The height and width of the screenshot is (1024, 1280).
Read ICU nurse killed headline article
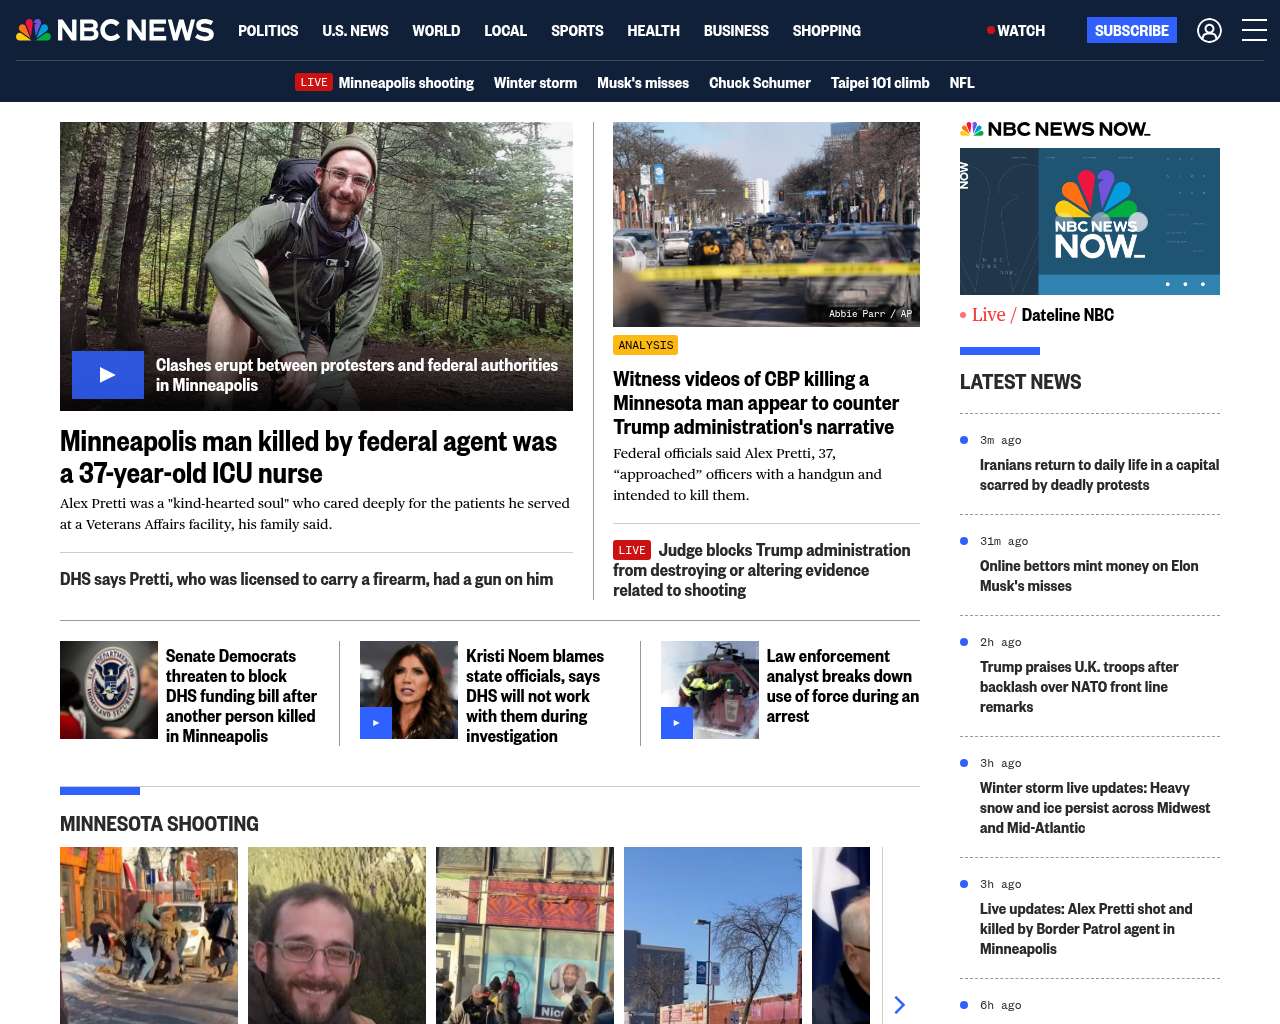point(308,457)
